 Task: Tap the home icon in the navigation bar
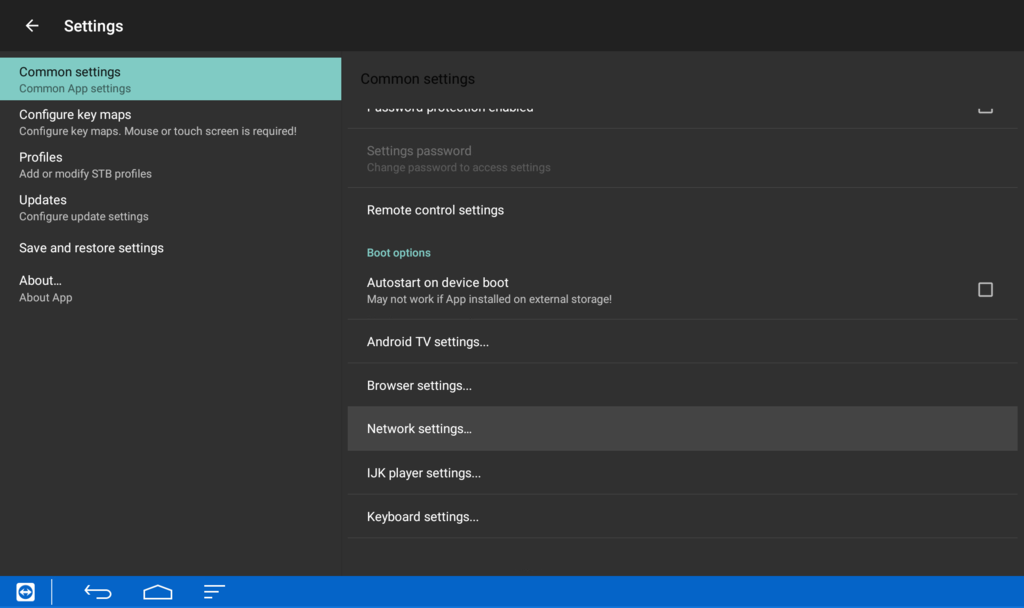click(157, 591)
